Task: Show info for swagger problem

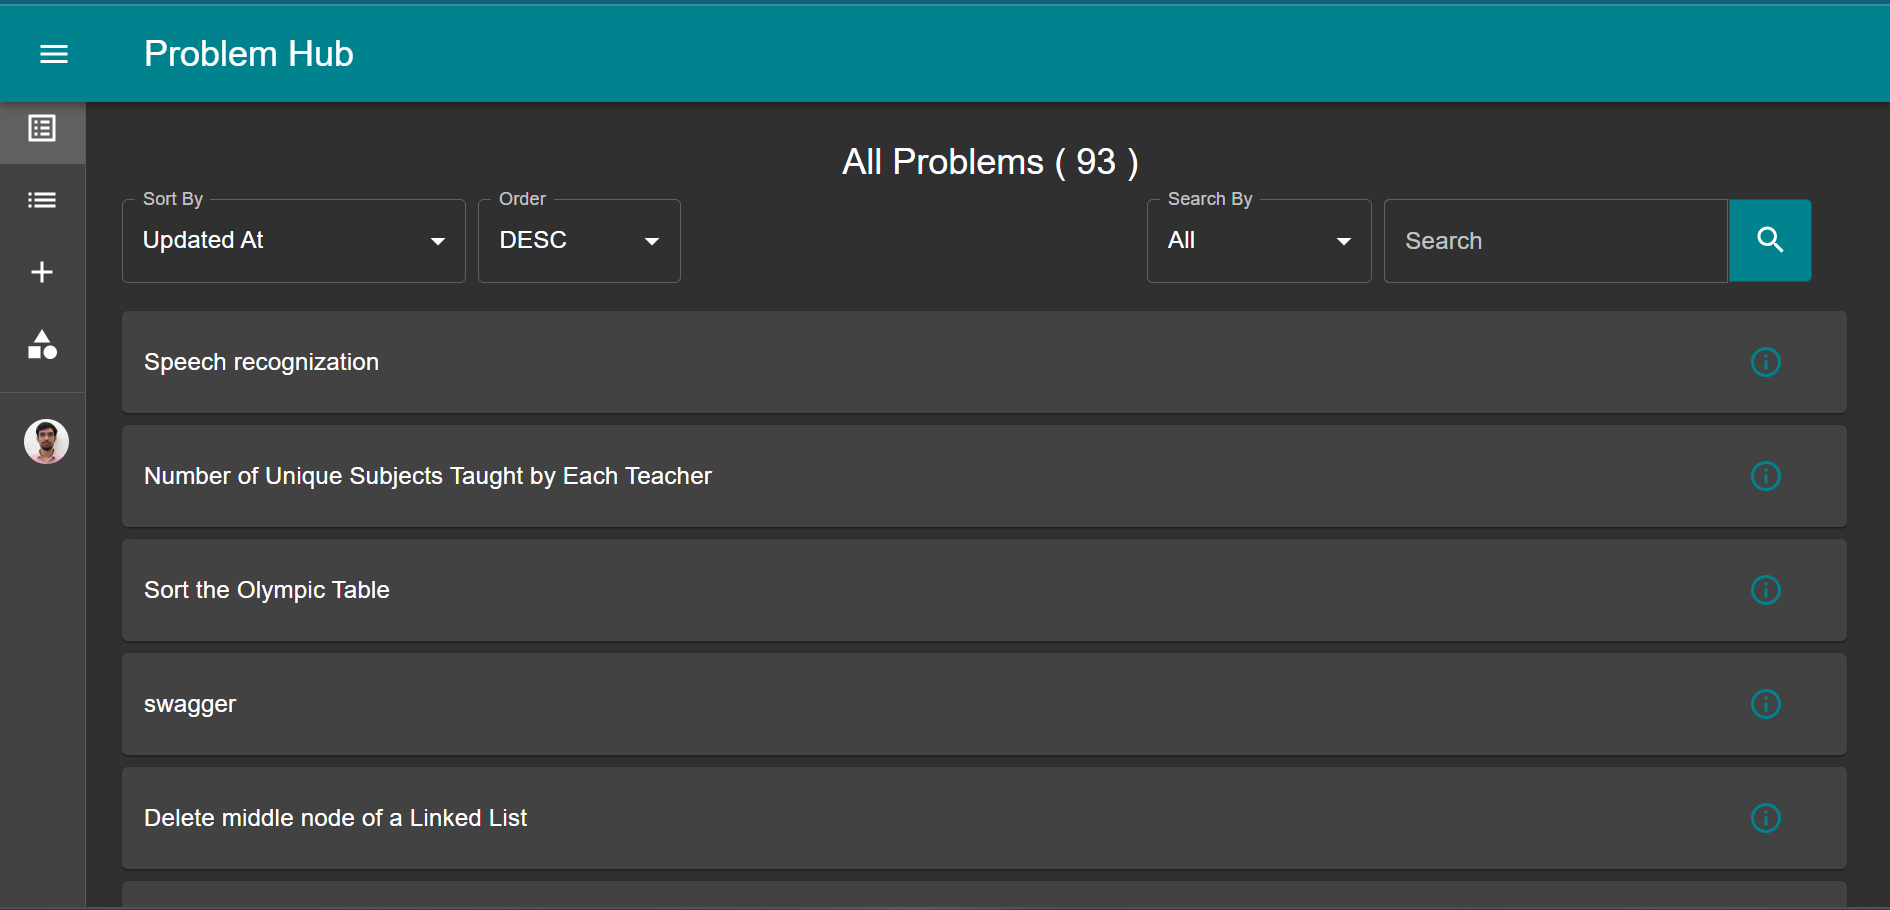Action: click(1766, 704)
